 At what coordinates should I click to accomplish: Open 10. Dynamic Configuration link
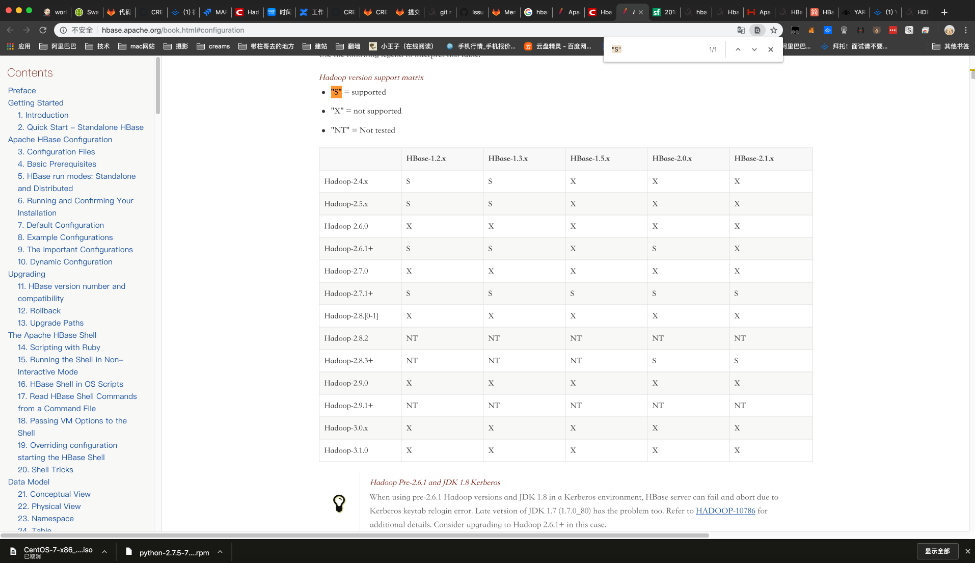click(x=65, y=262)
